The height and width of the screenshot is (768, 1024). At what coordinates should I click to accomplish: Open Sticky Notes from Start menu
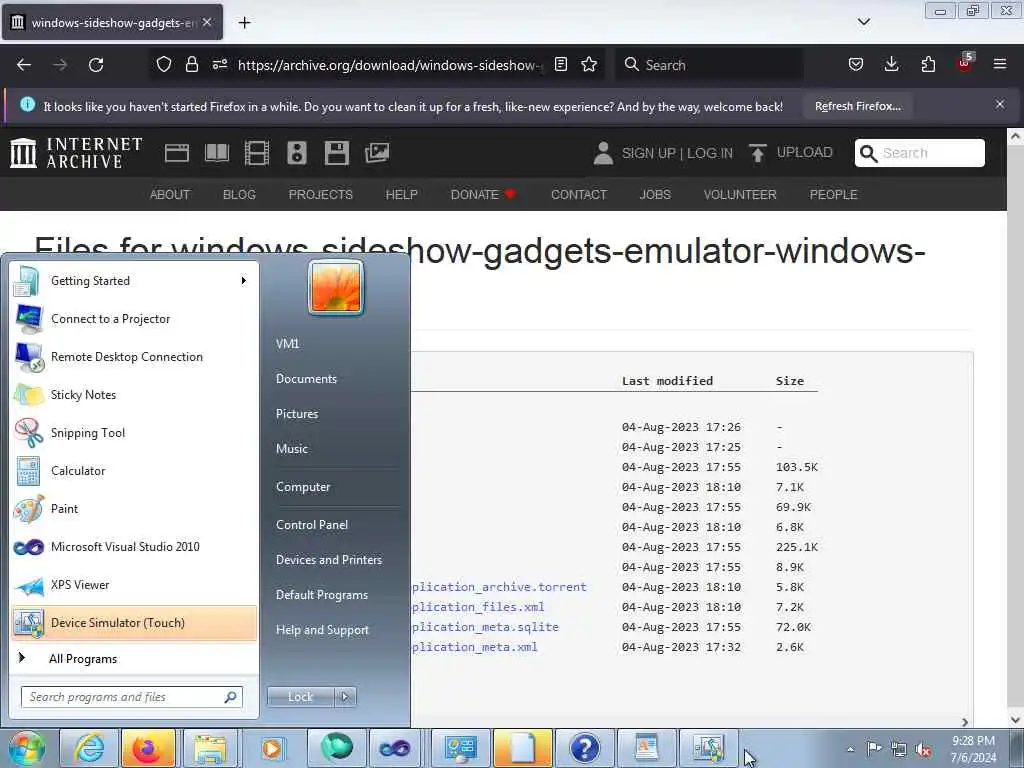pos(134,394)
